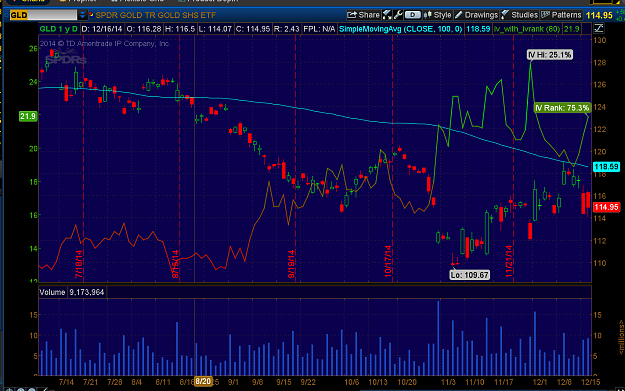
Task: Click the 10/17/14 expiration date line label
Action: [388, 261]
